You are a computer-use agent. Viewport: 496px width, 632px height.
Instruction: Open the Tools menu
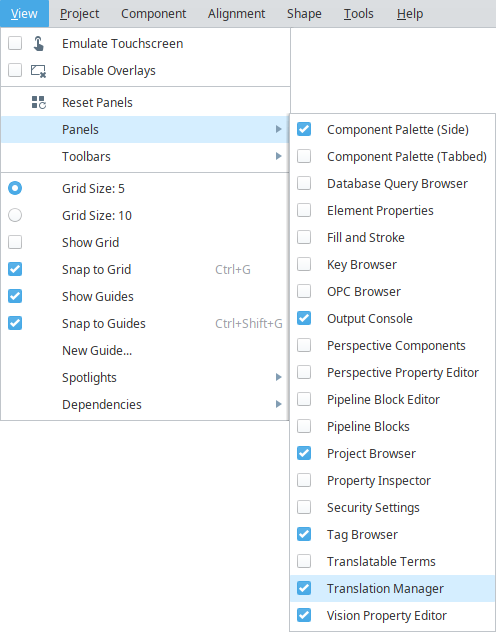358,14
